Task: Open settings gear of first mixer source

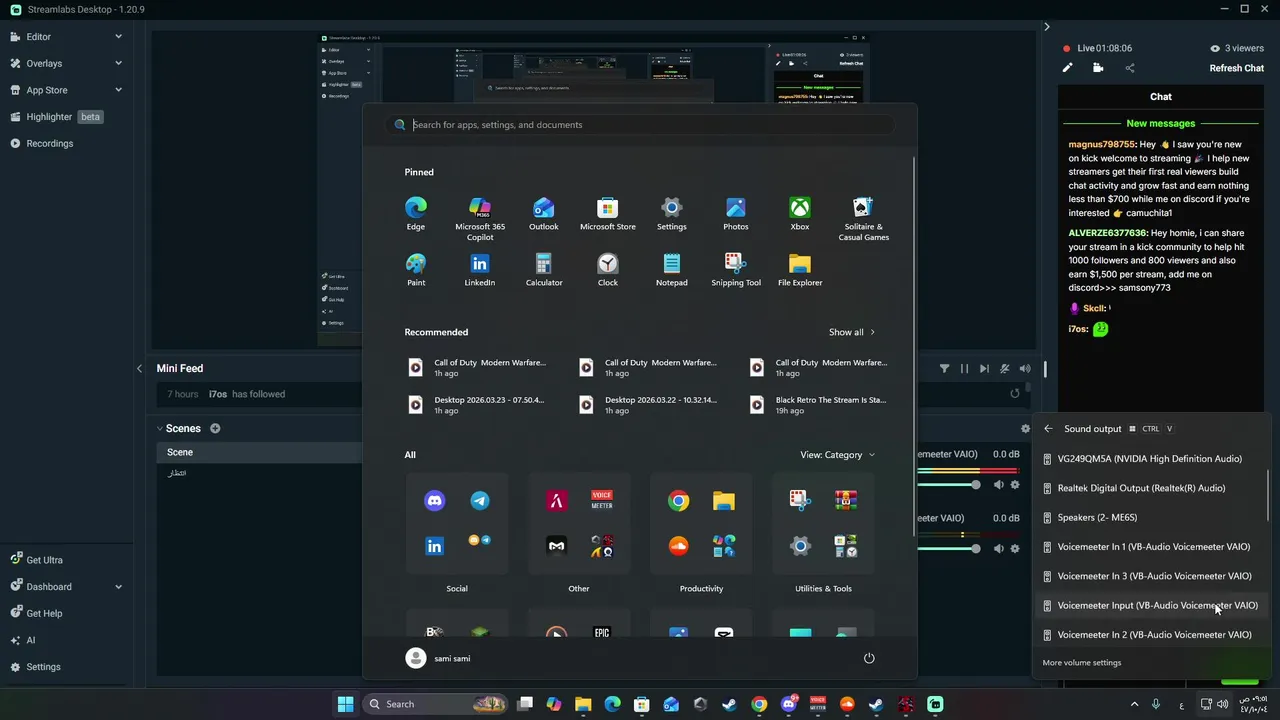Action: point(1015,485)
